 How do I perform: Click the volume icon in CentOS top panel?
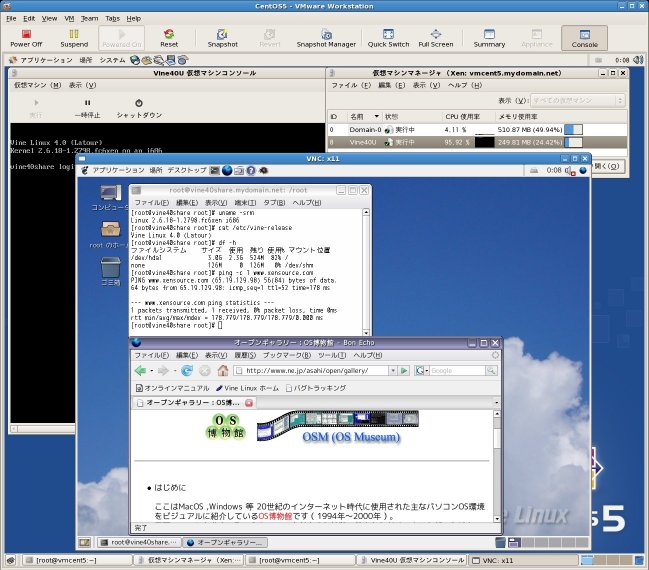tap(639, 60)
